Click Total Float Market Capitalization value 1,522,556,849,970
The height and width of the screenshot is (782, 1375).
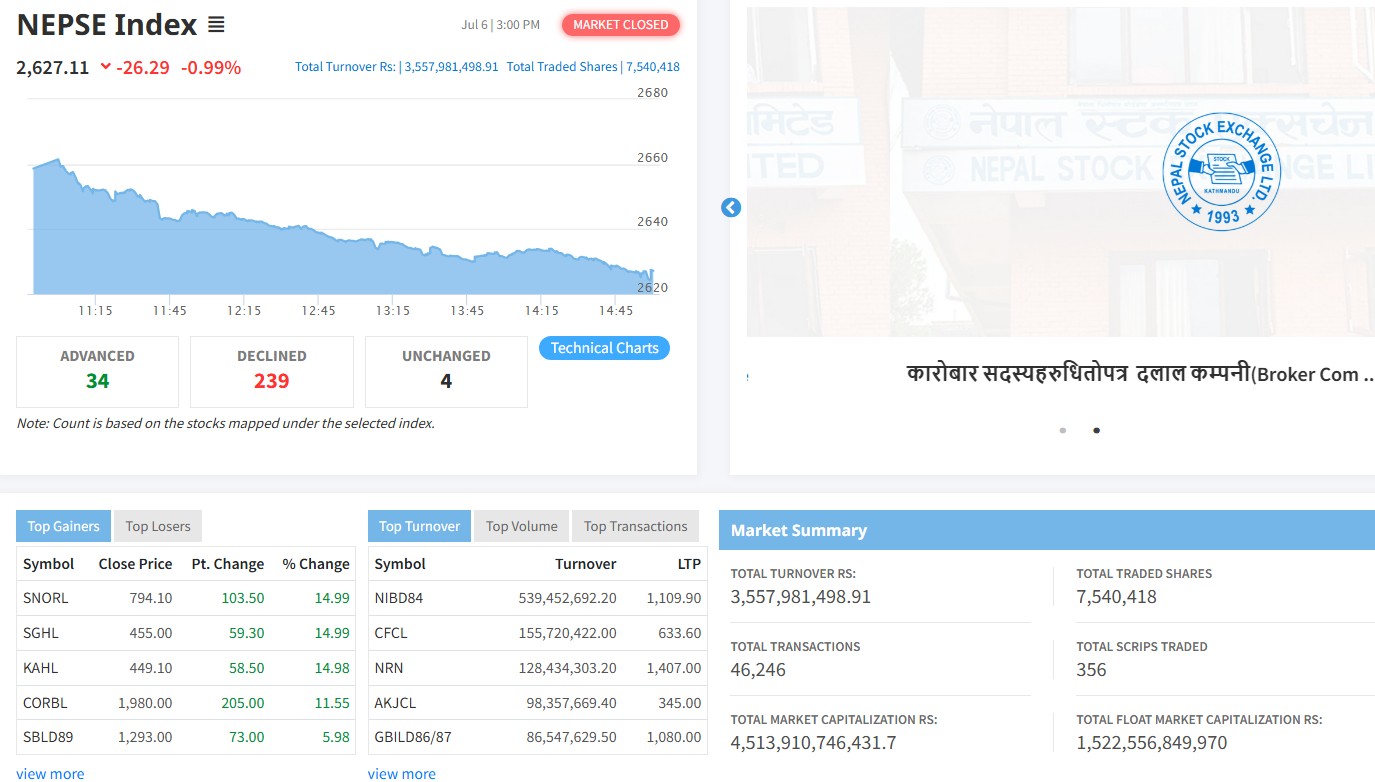(1152, 742)
